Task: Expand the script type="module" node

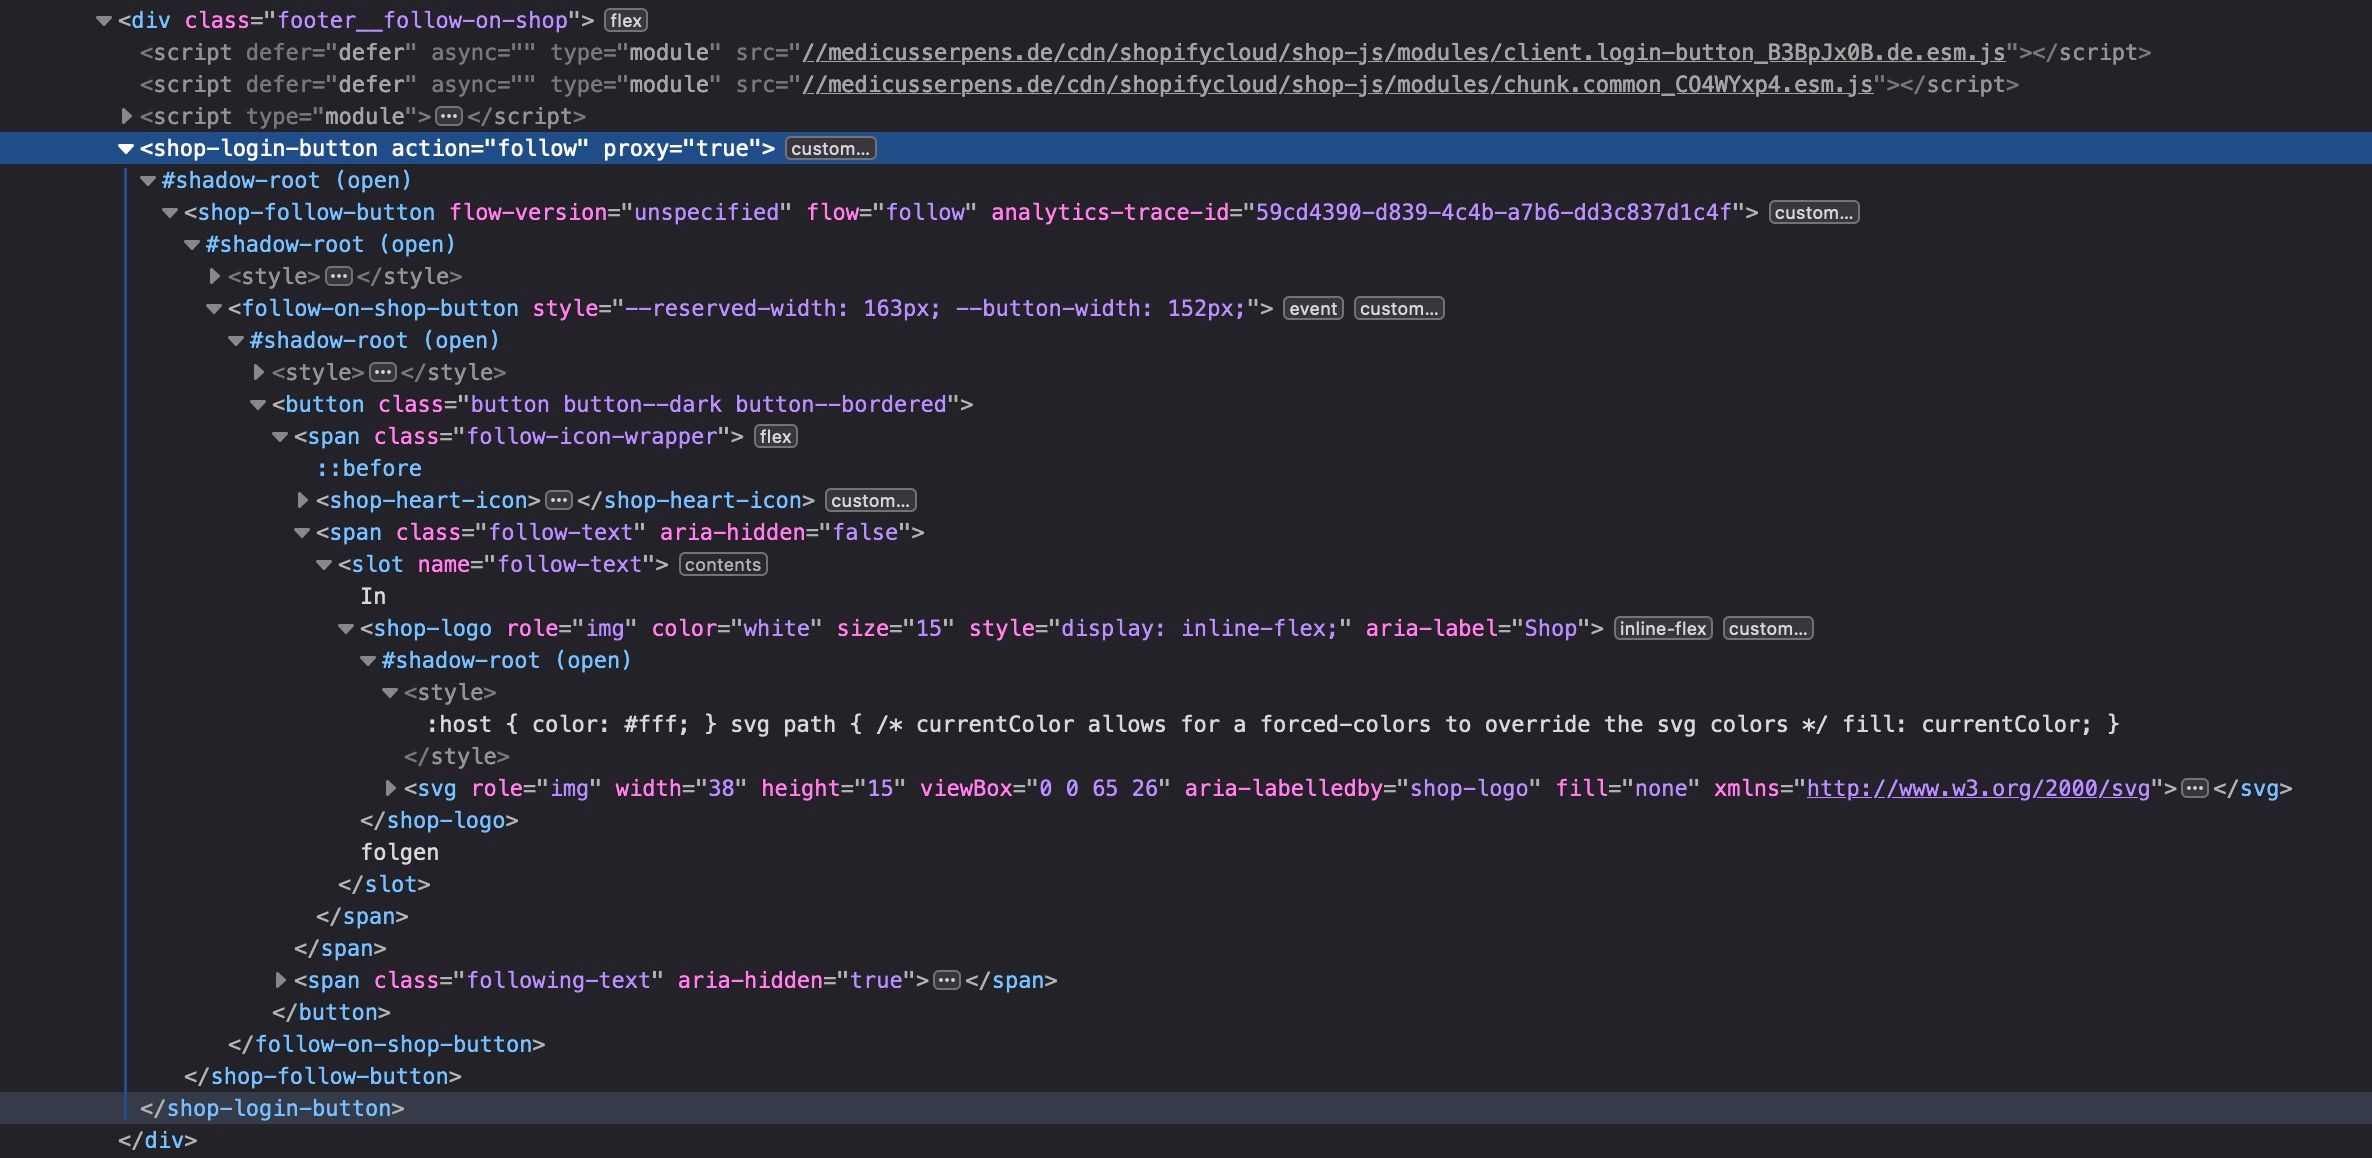Action: (x=126, y=116)
